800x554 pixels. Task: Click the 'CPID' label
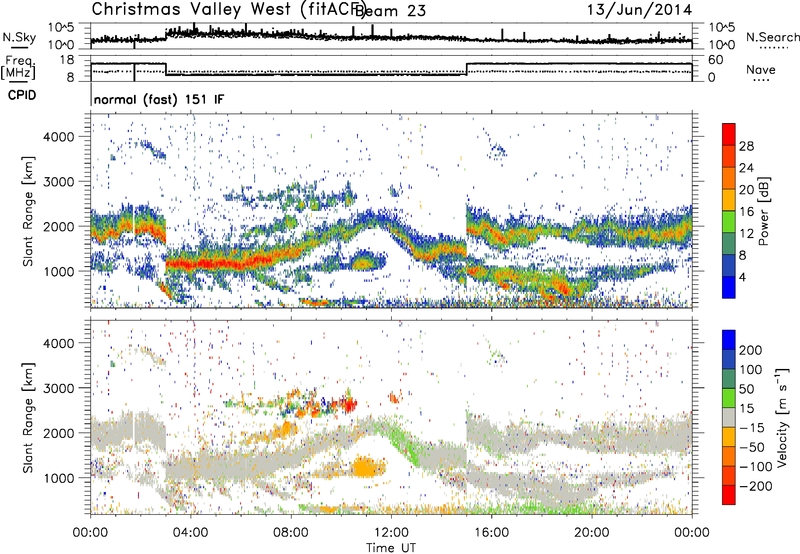22,95
